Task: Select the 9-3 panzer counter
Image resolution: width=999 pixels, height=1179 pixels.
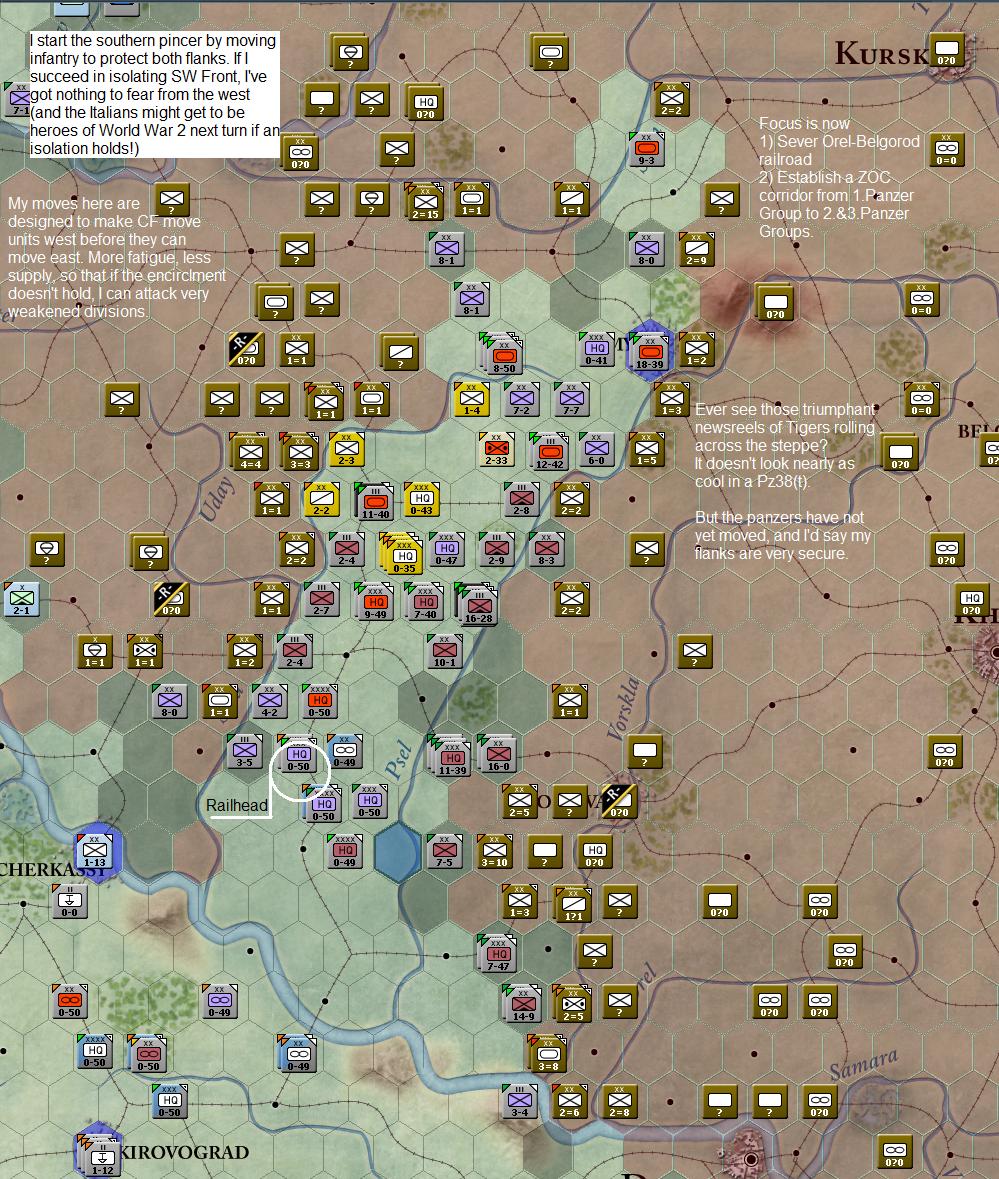Action: [x=646, y=149]
